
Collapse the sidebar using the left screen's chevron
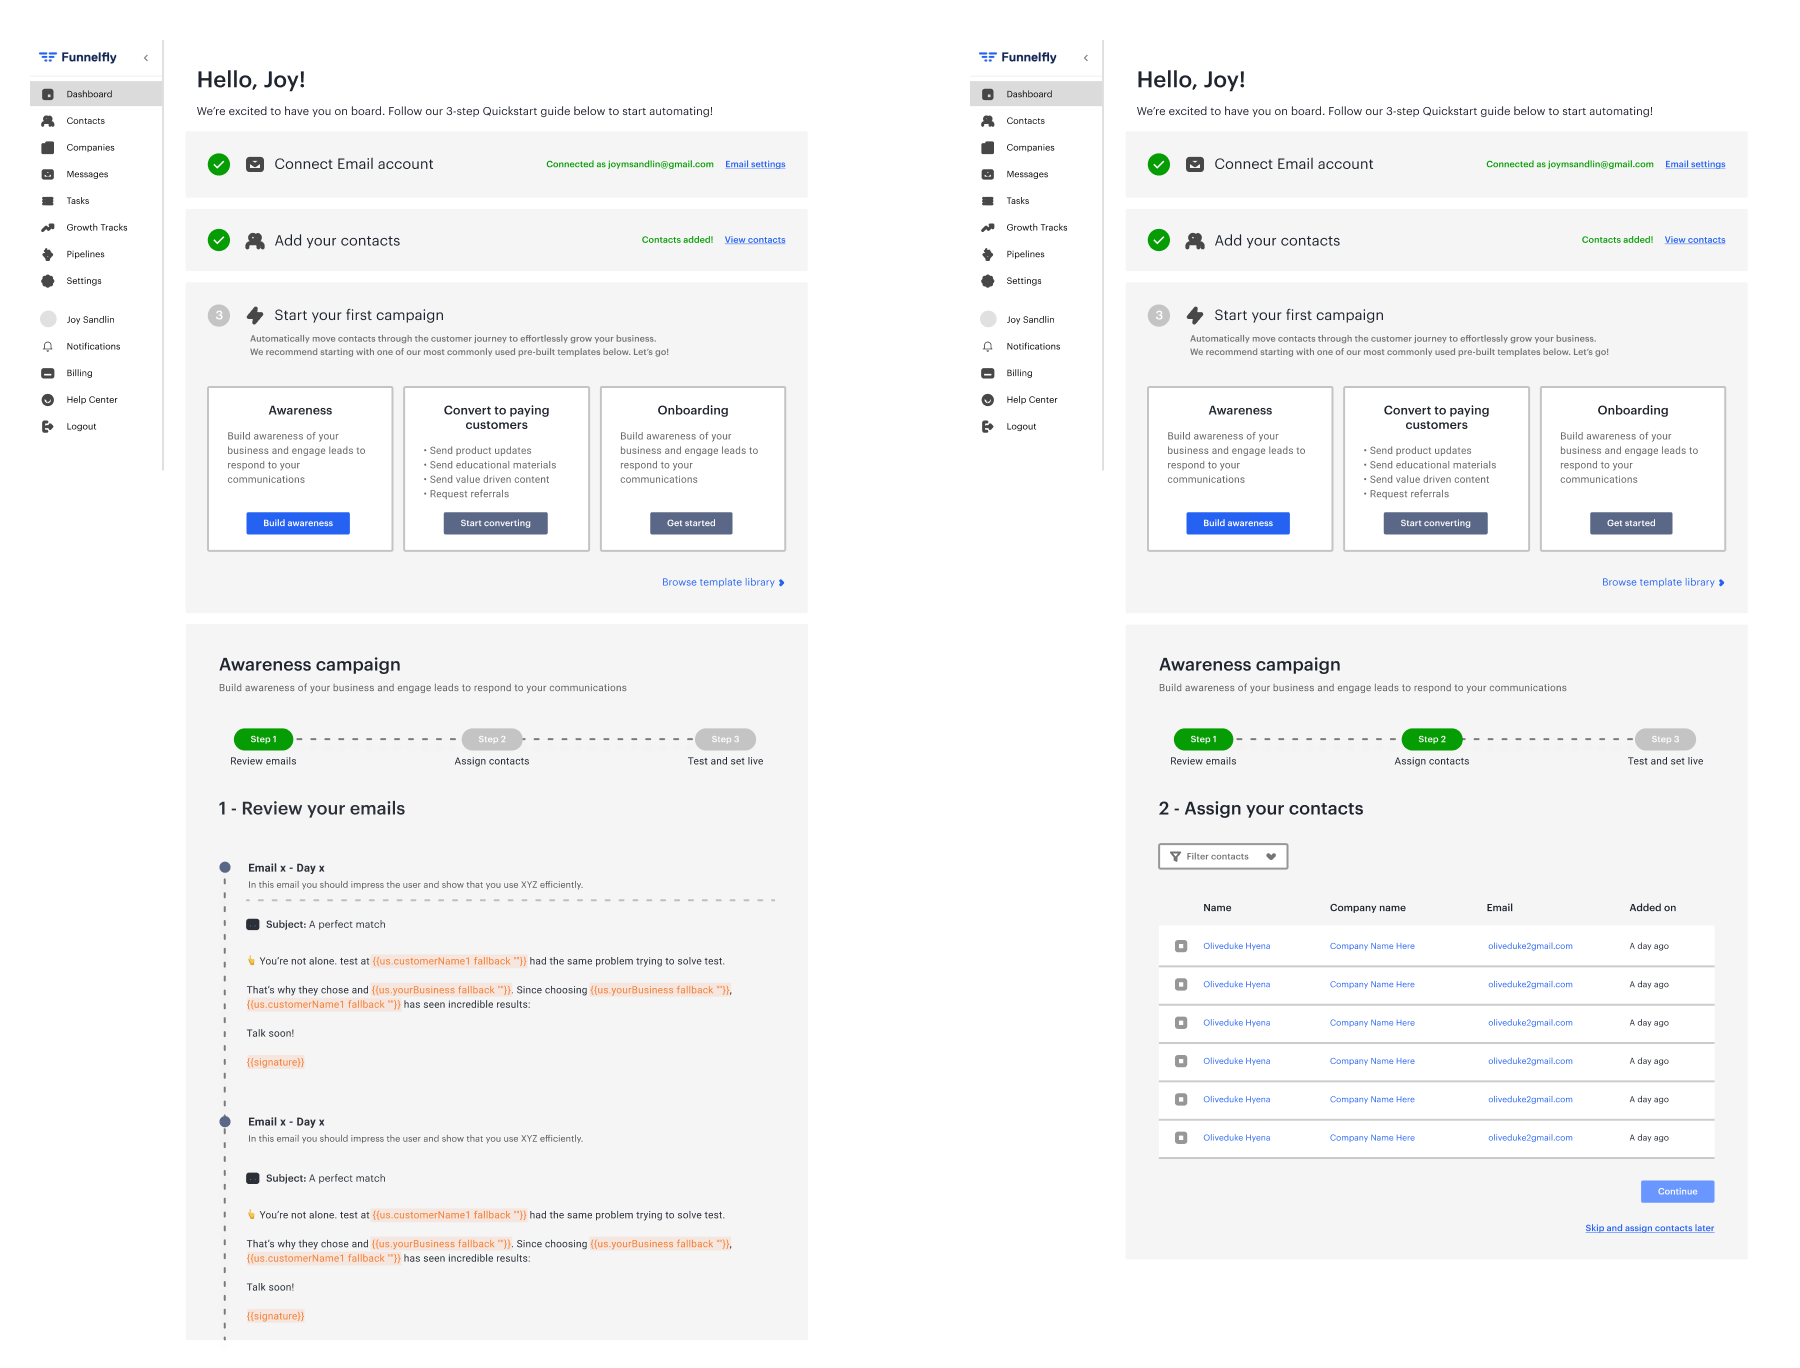pyautogui.click(x=146, y=58)
